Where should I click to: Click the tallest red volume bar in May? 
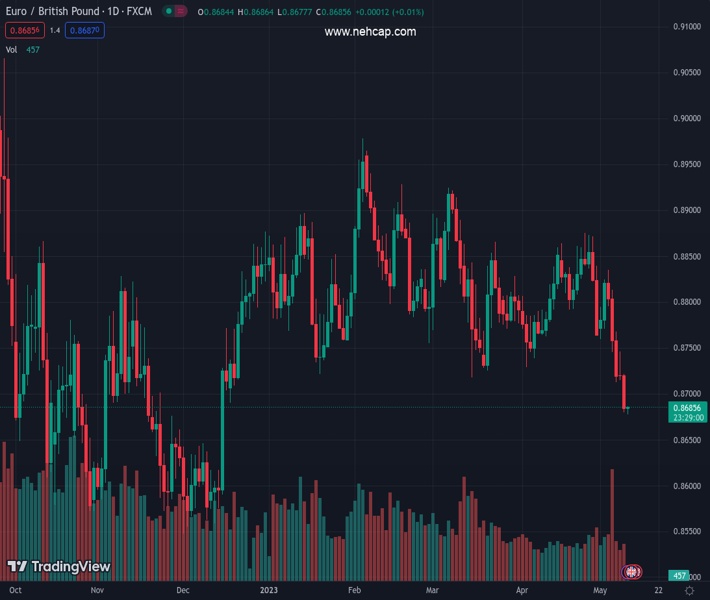pyautogui.click(x=612, y=520)
